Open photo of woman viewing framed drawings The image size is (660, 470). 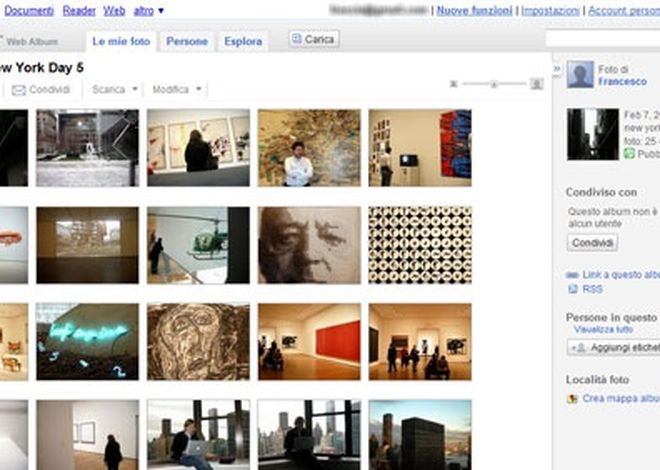198,148
